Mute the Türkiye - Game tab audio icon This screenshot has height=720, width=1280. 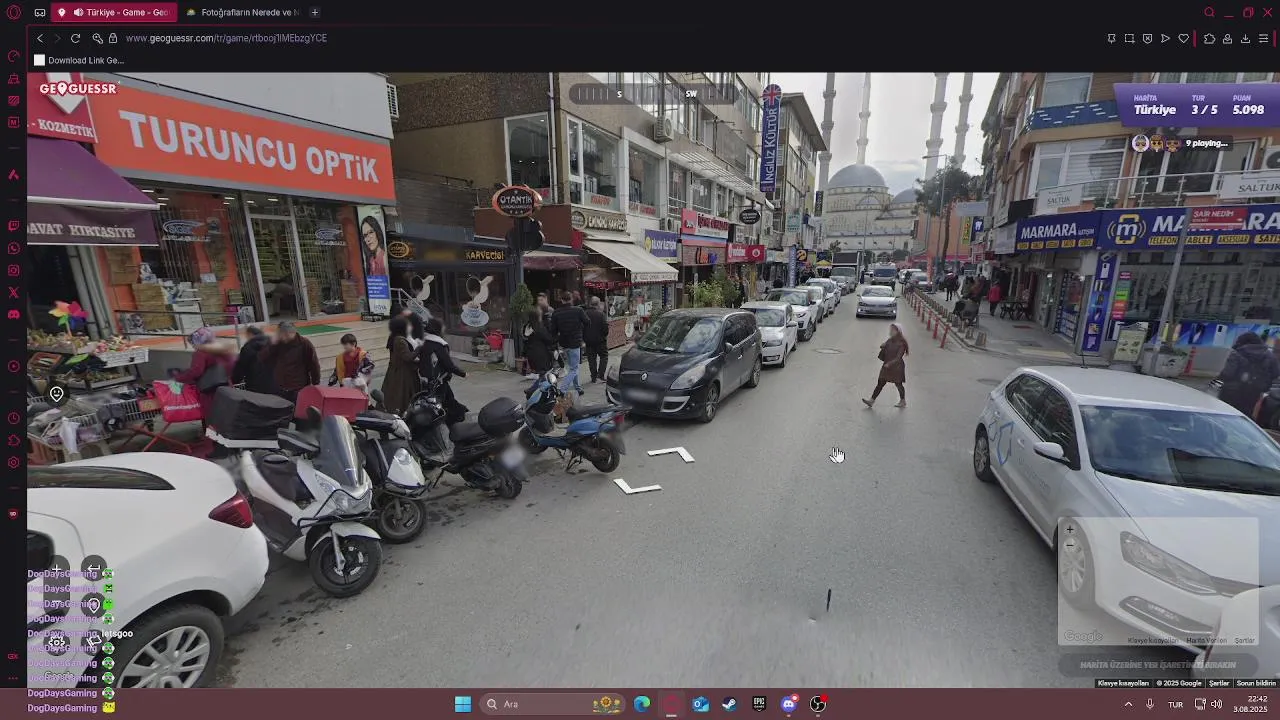coord(78,12)
